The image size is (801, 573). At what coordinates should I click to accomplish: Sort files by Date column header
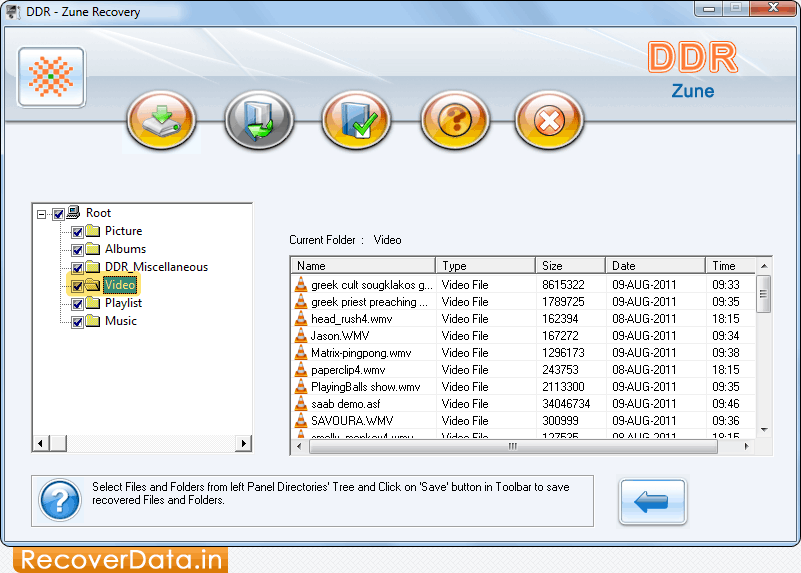pos(655,266)
